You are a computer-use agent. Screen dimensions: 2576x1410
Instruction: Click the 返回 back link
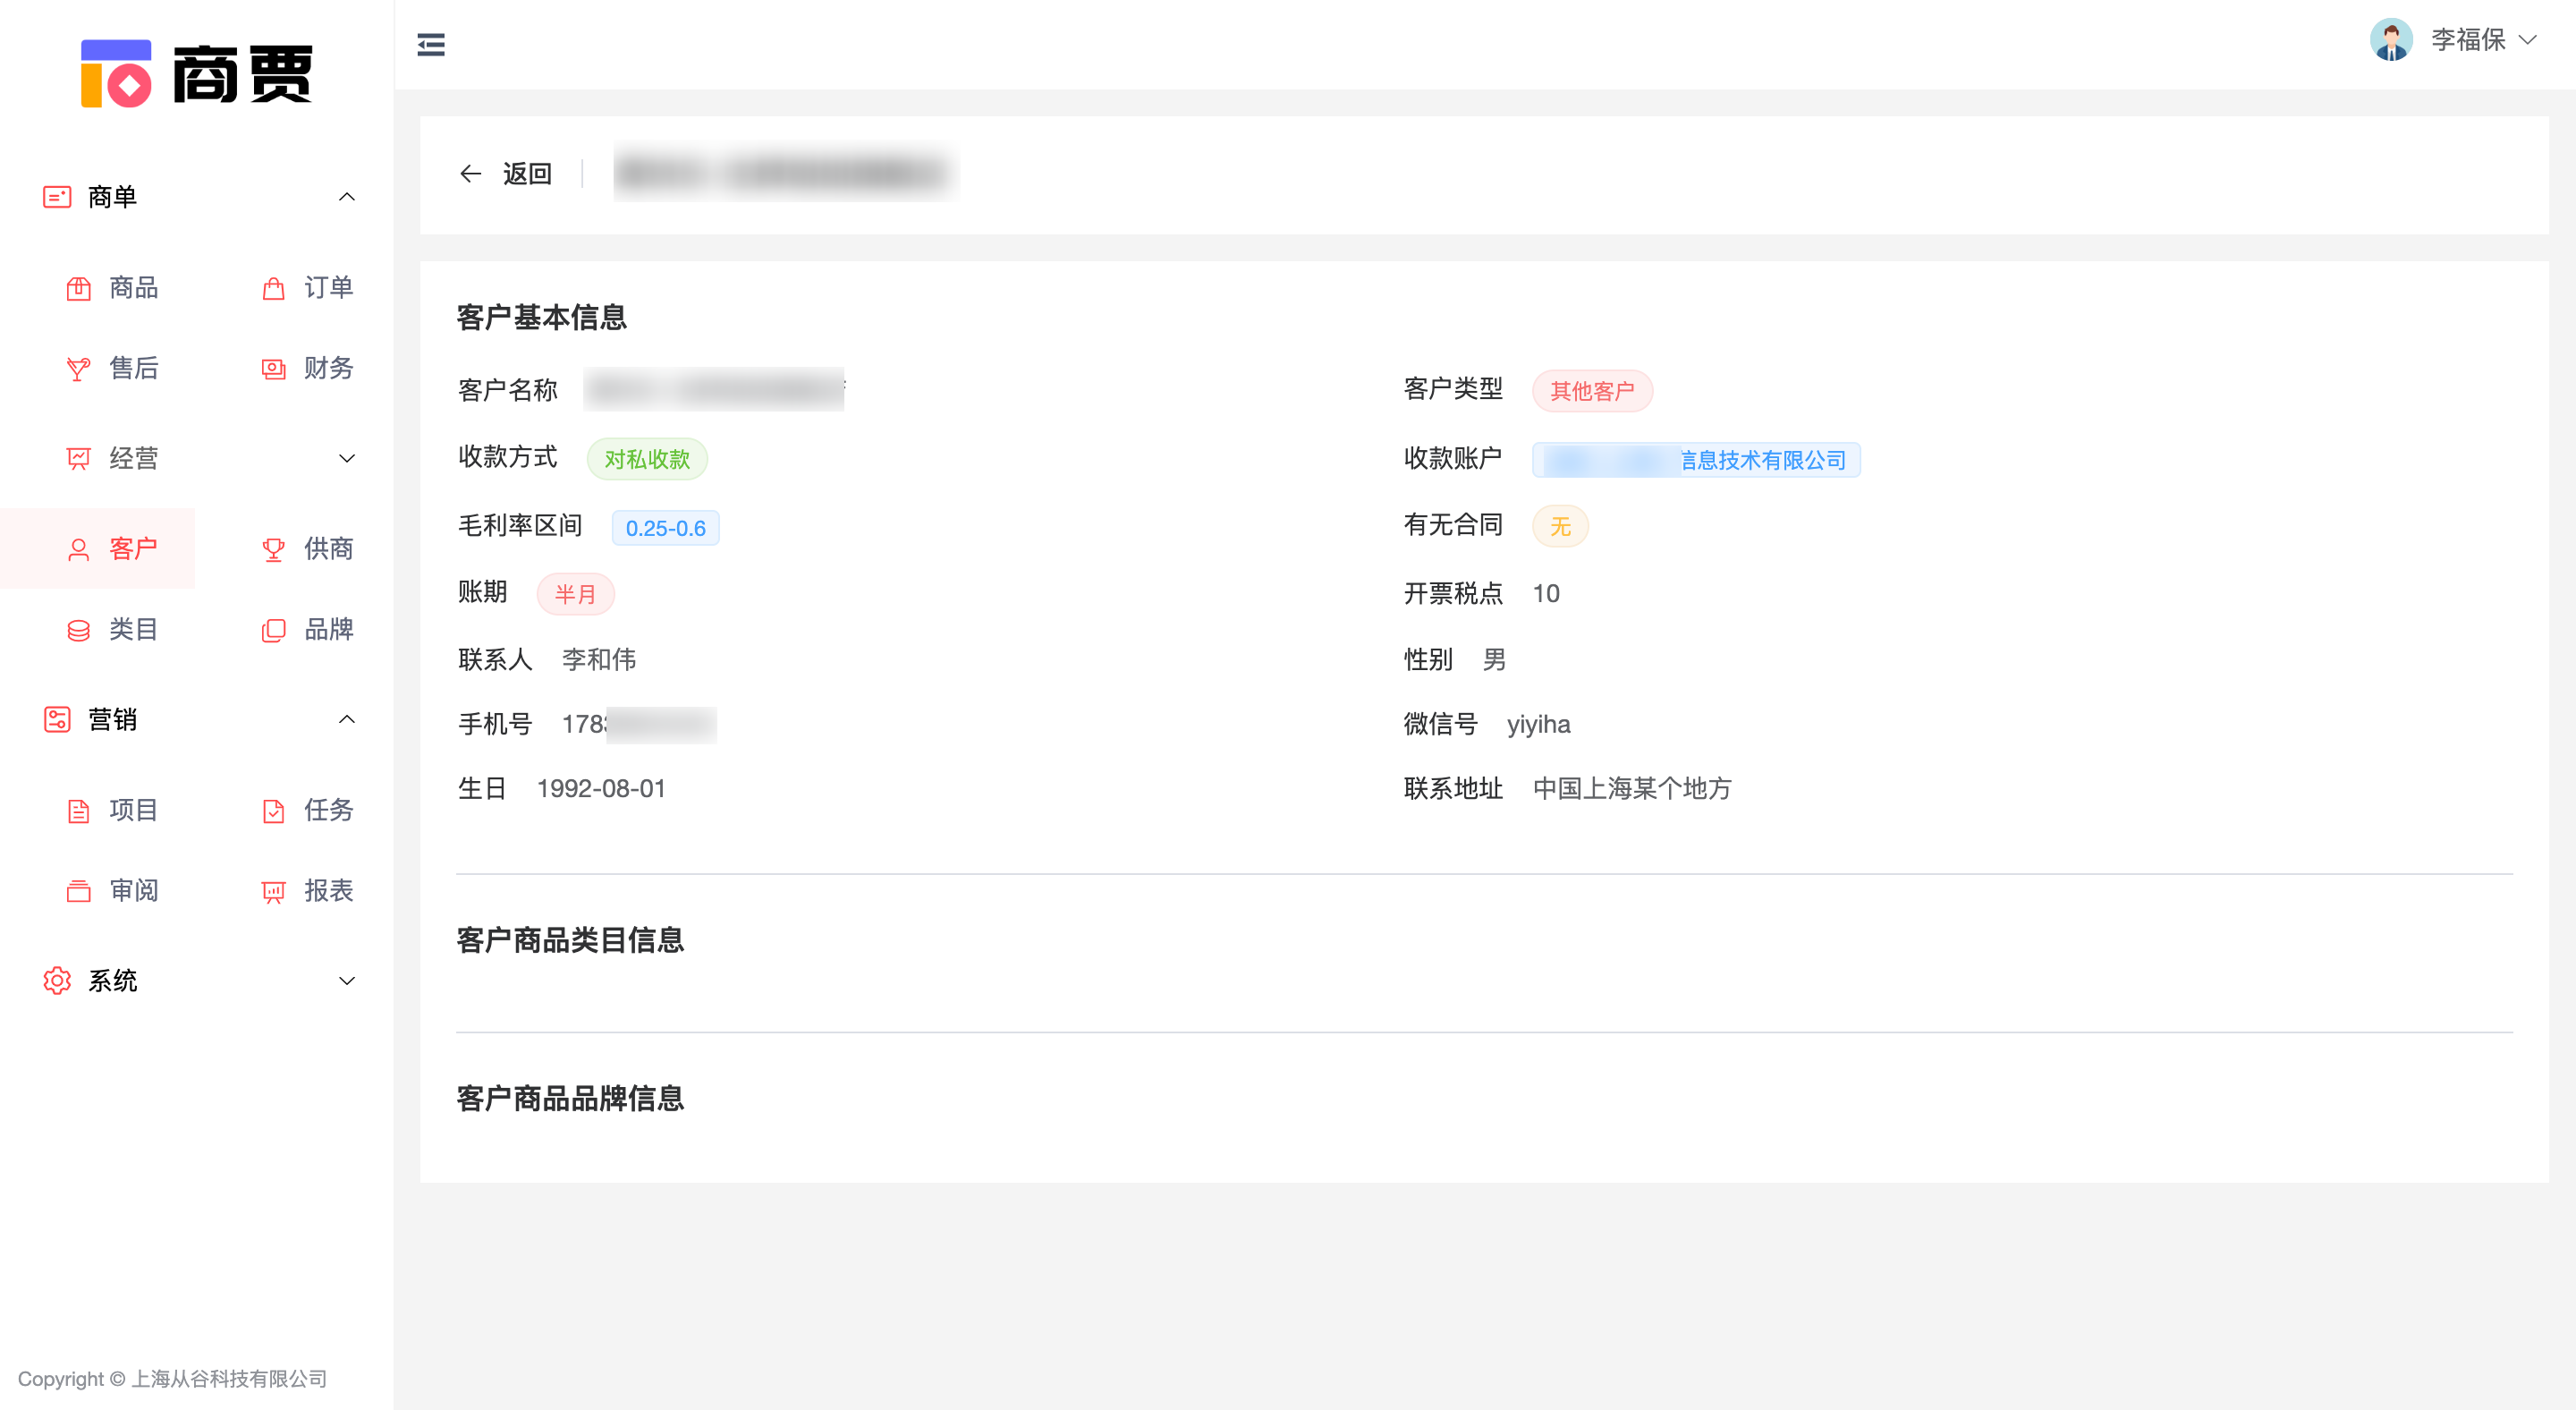tap(527, 174)
